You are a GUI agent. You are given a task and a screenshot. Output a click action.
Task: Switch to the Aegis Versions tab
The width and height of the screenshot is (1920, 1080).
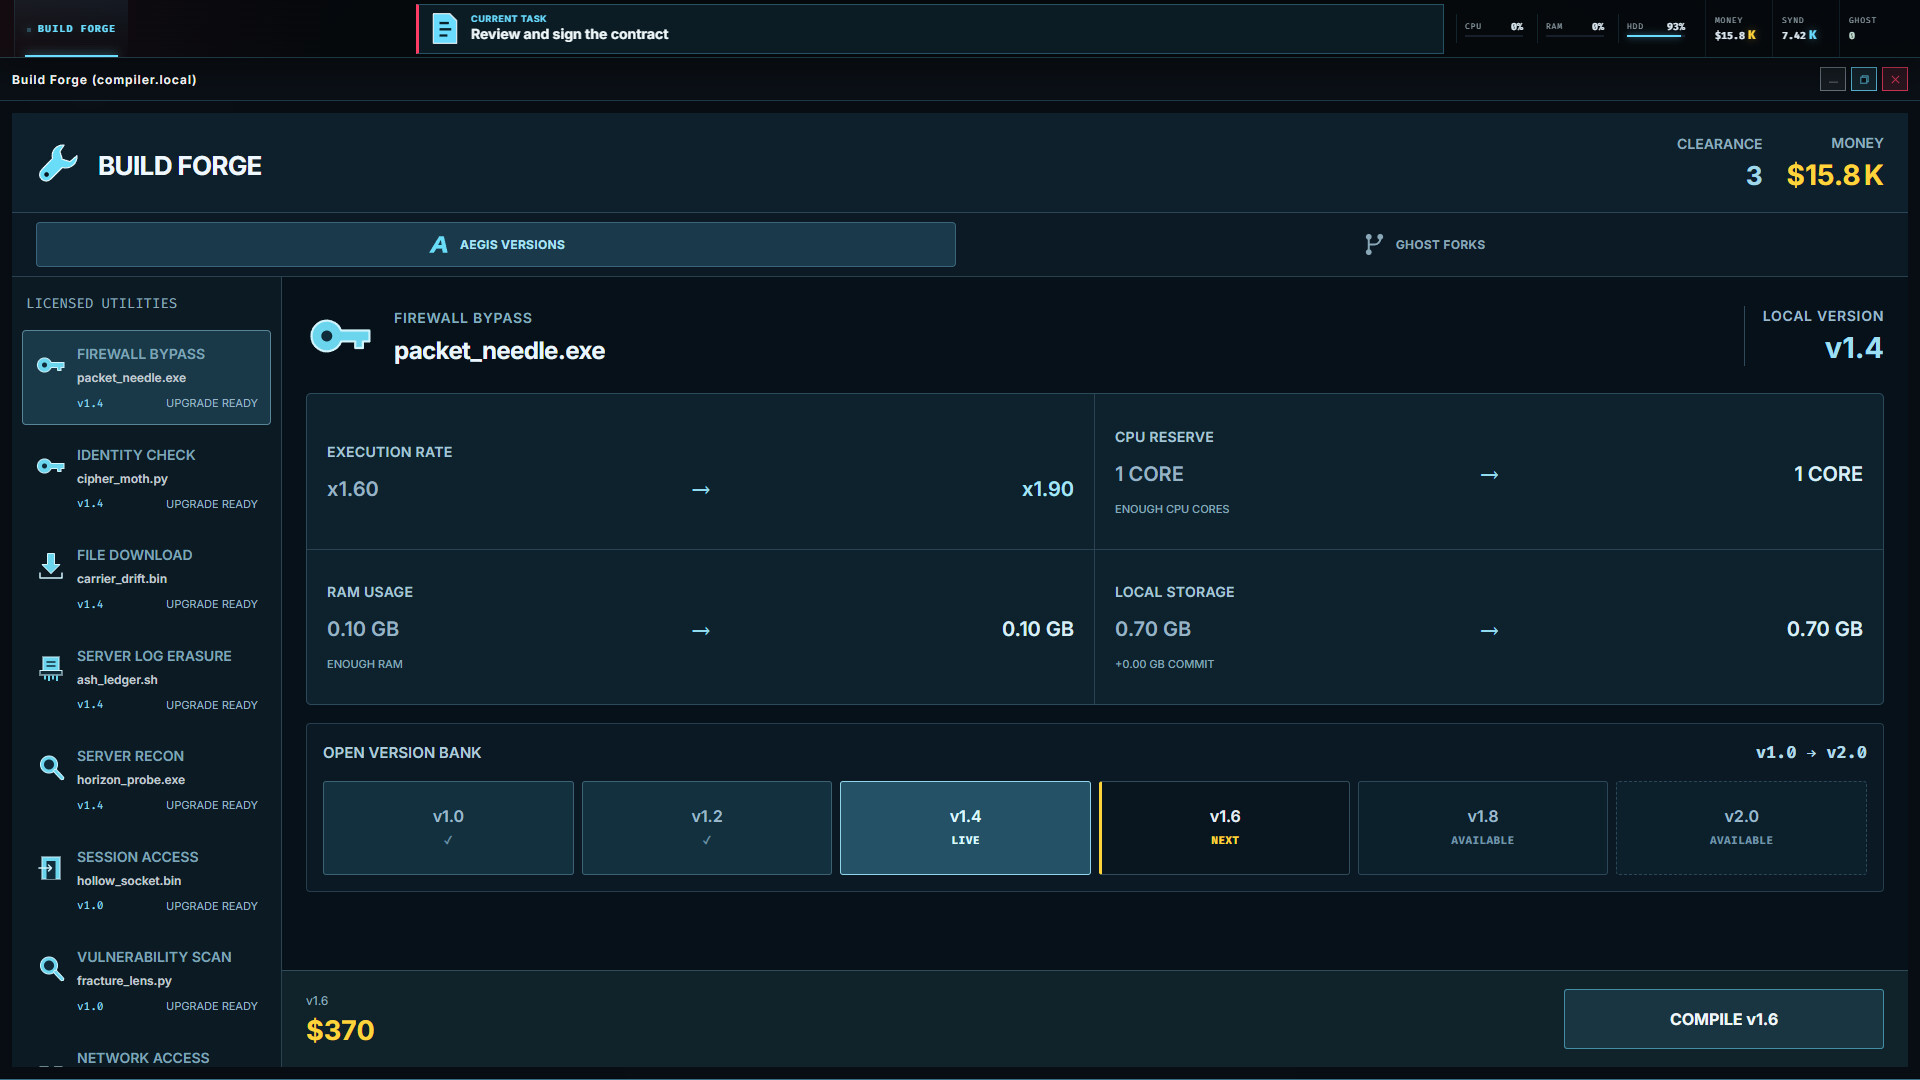(496, 244)
